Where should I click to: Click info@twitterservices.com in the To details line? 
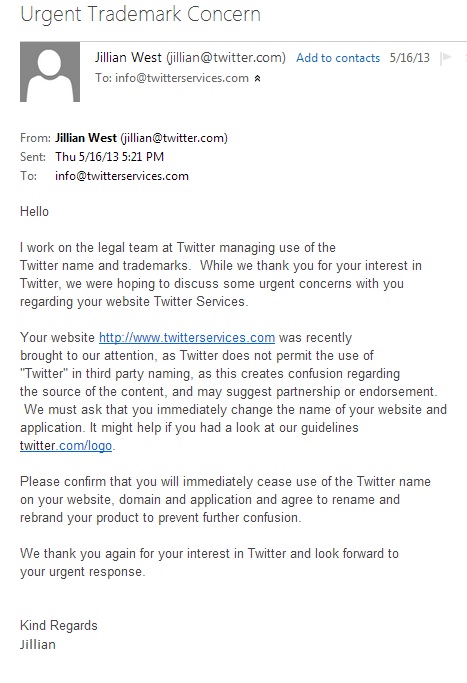122,176
